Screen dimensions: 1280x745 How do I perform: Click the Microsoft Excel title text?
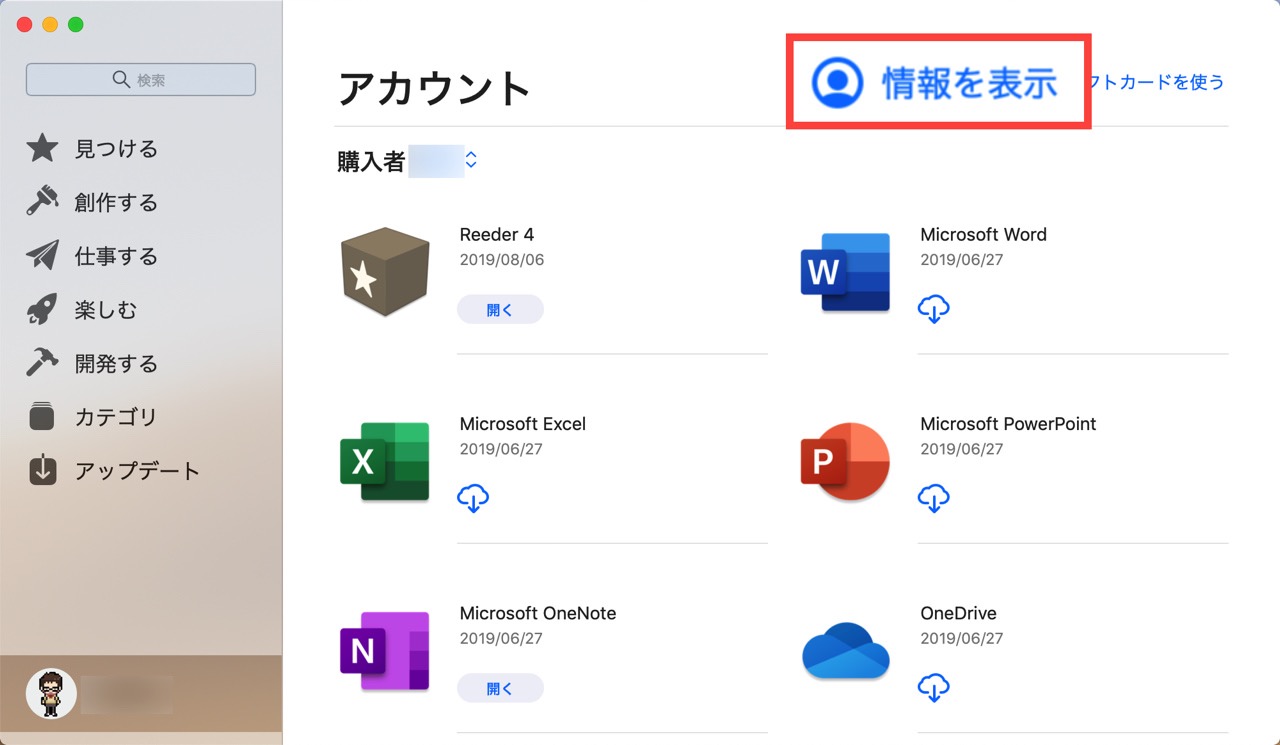(x=523, y=424)
